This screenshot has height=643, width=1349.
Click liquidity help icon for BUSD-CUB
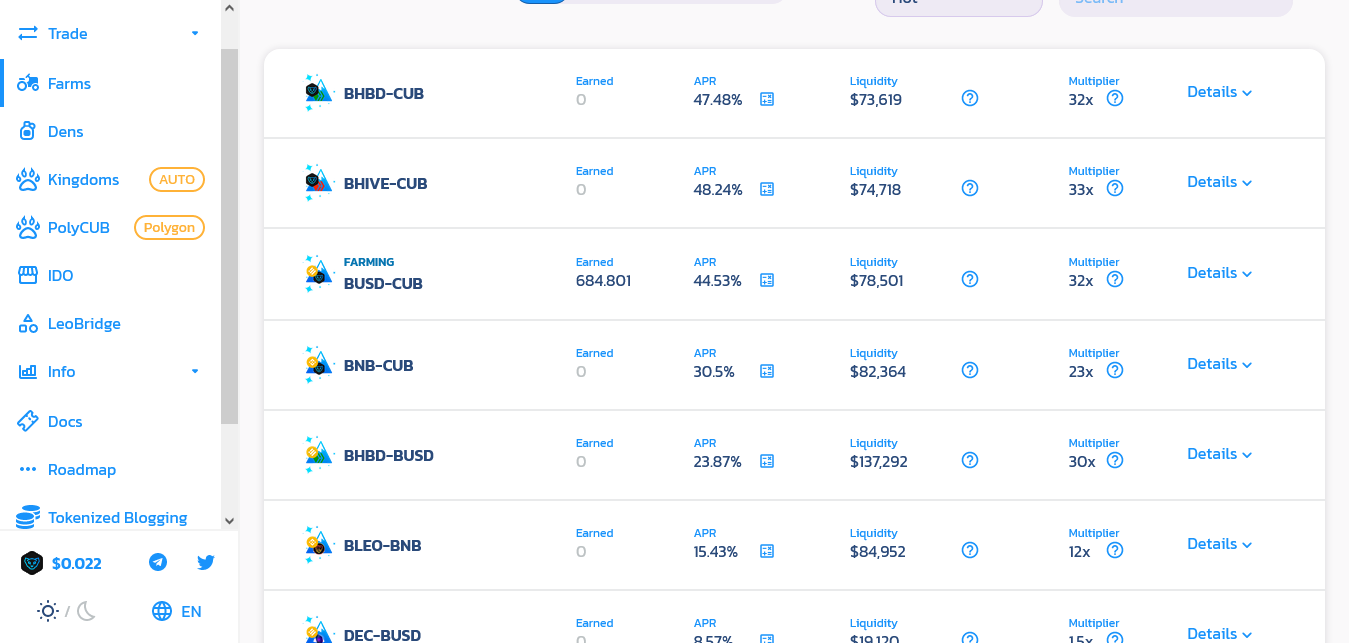pos(970,279)
